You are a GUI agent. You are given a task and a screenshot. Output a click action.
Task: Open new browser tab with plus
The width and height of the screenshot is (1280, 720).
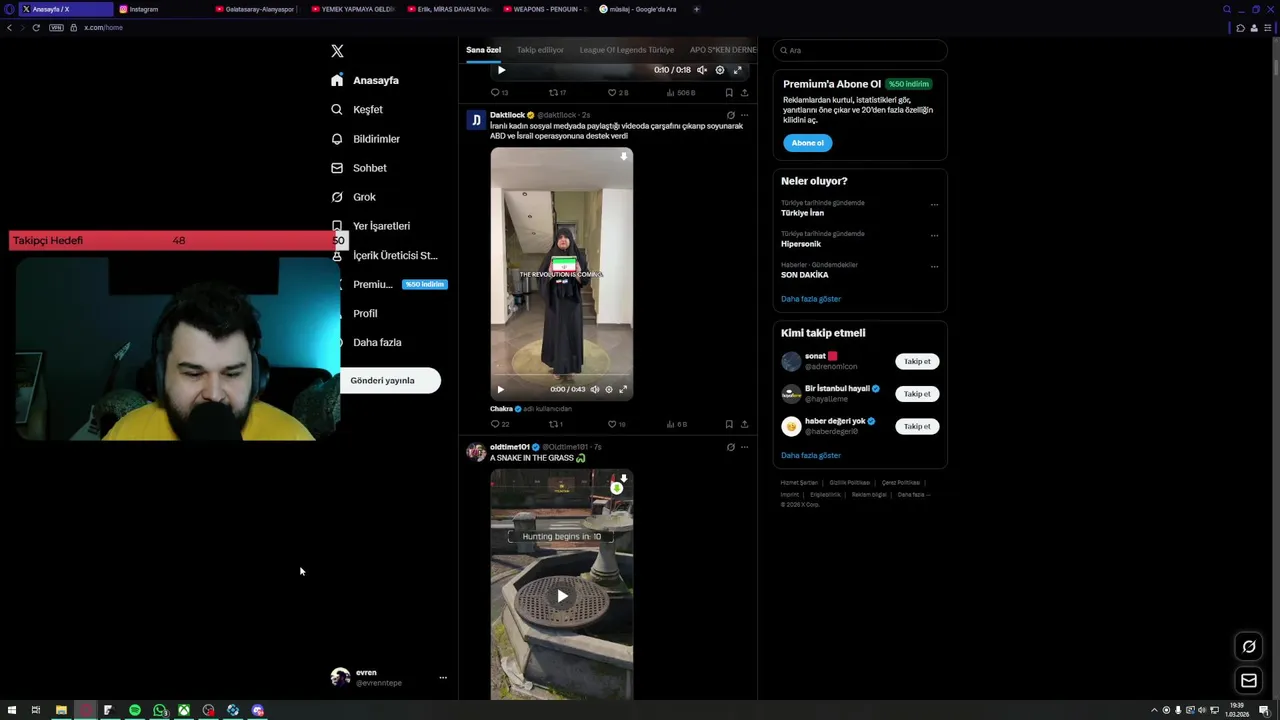click(696, 9)
